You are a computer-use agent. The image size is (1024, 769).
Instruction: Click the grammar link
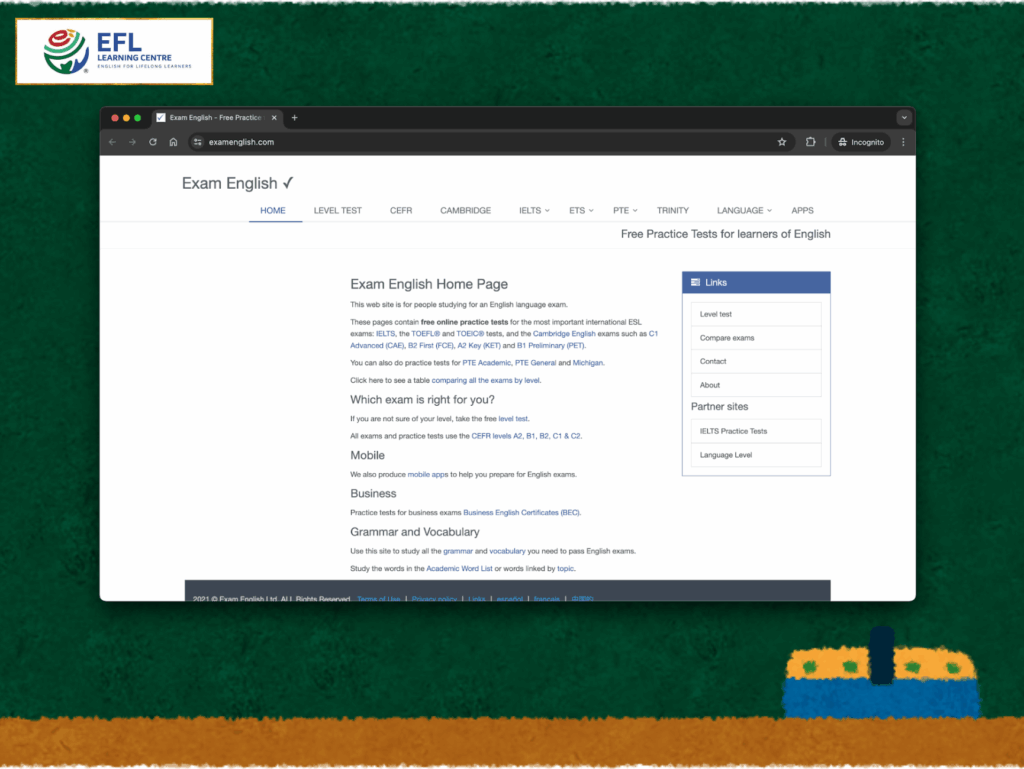pyautogui.click(x=458, y=551)
